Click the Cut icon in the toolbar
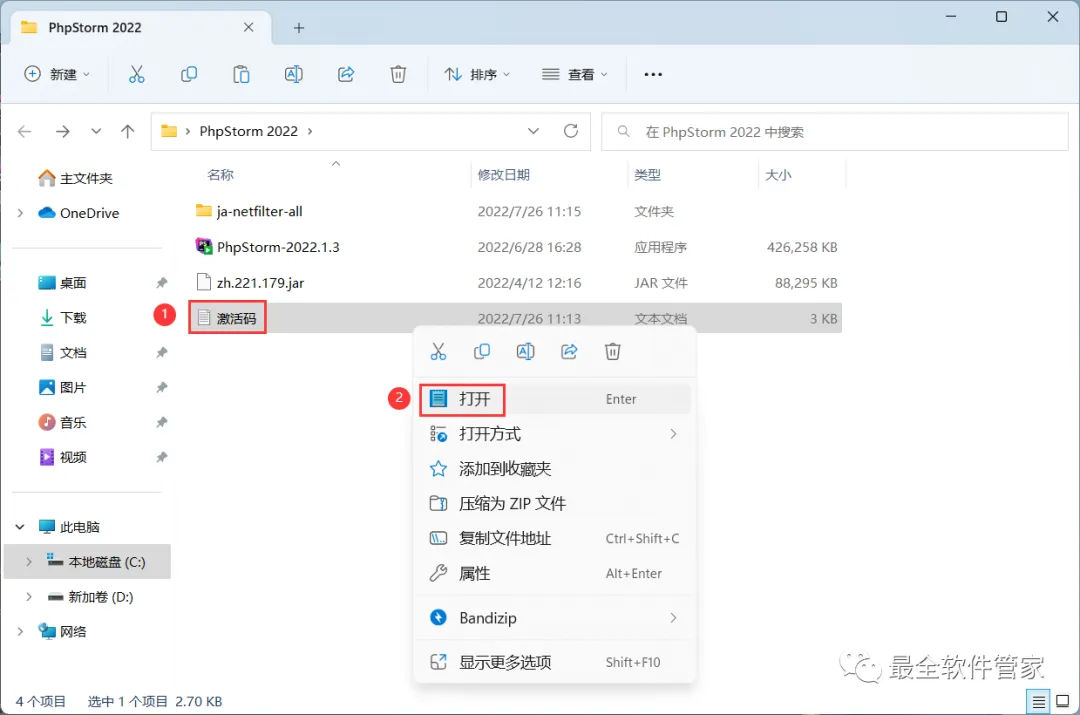This screenshot has height=715, width=1080. 136,74
